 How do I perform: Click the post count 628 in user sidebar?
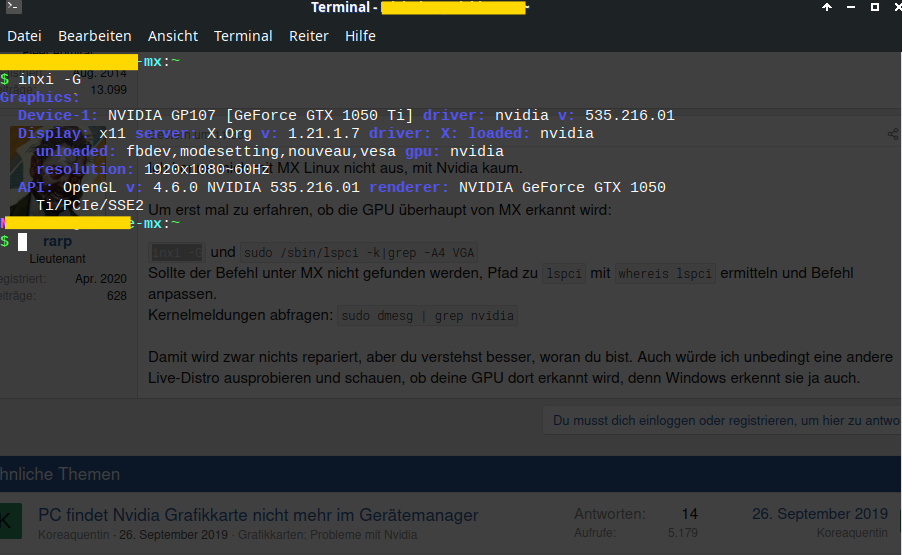click(x=117, y=296)
